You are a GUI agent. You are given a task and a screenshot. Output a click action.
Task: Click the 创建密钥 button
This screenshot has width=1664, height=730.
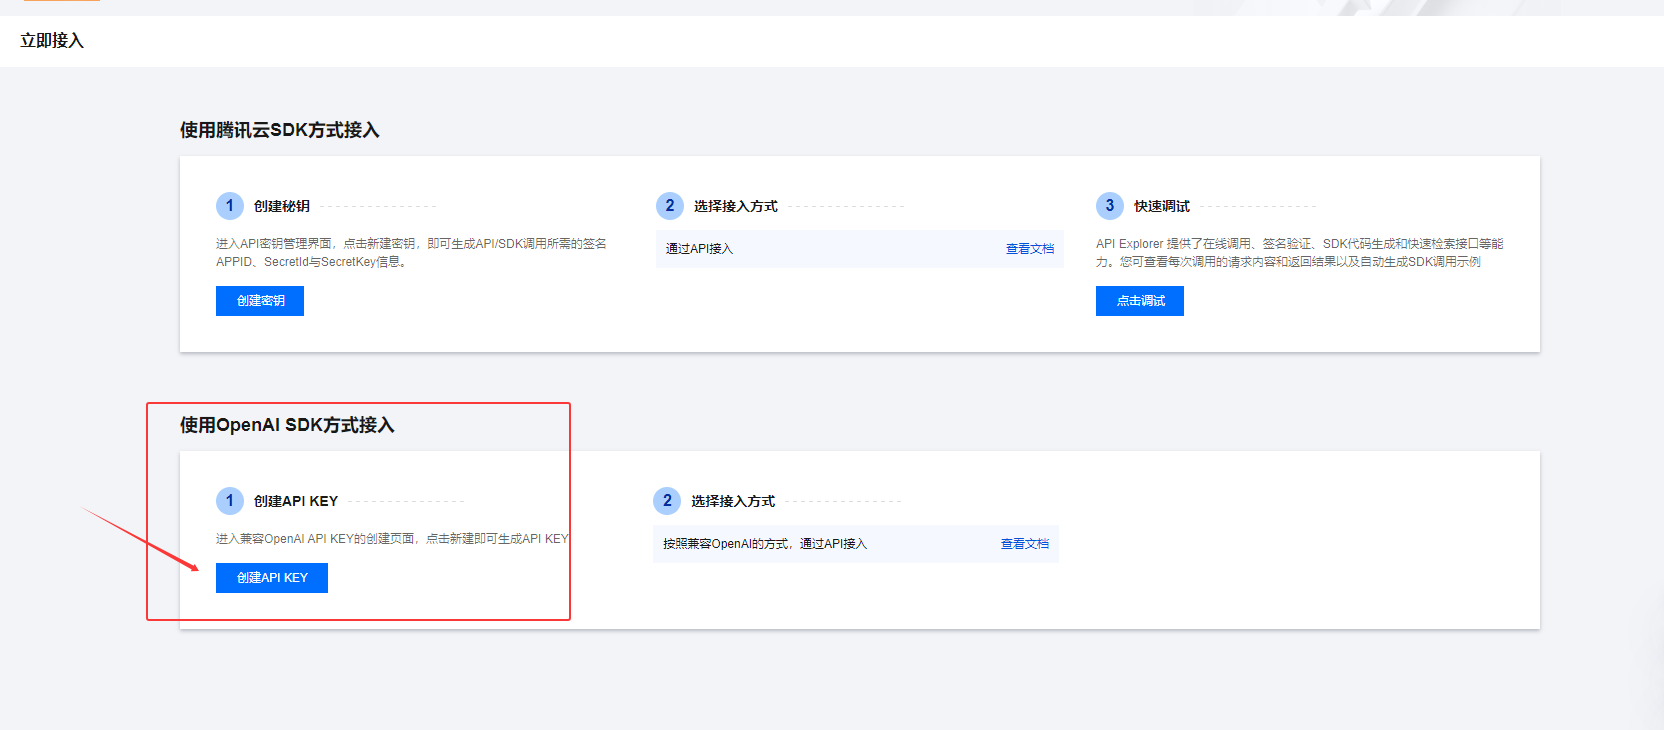coord(260,301)
